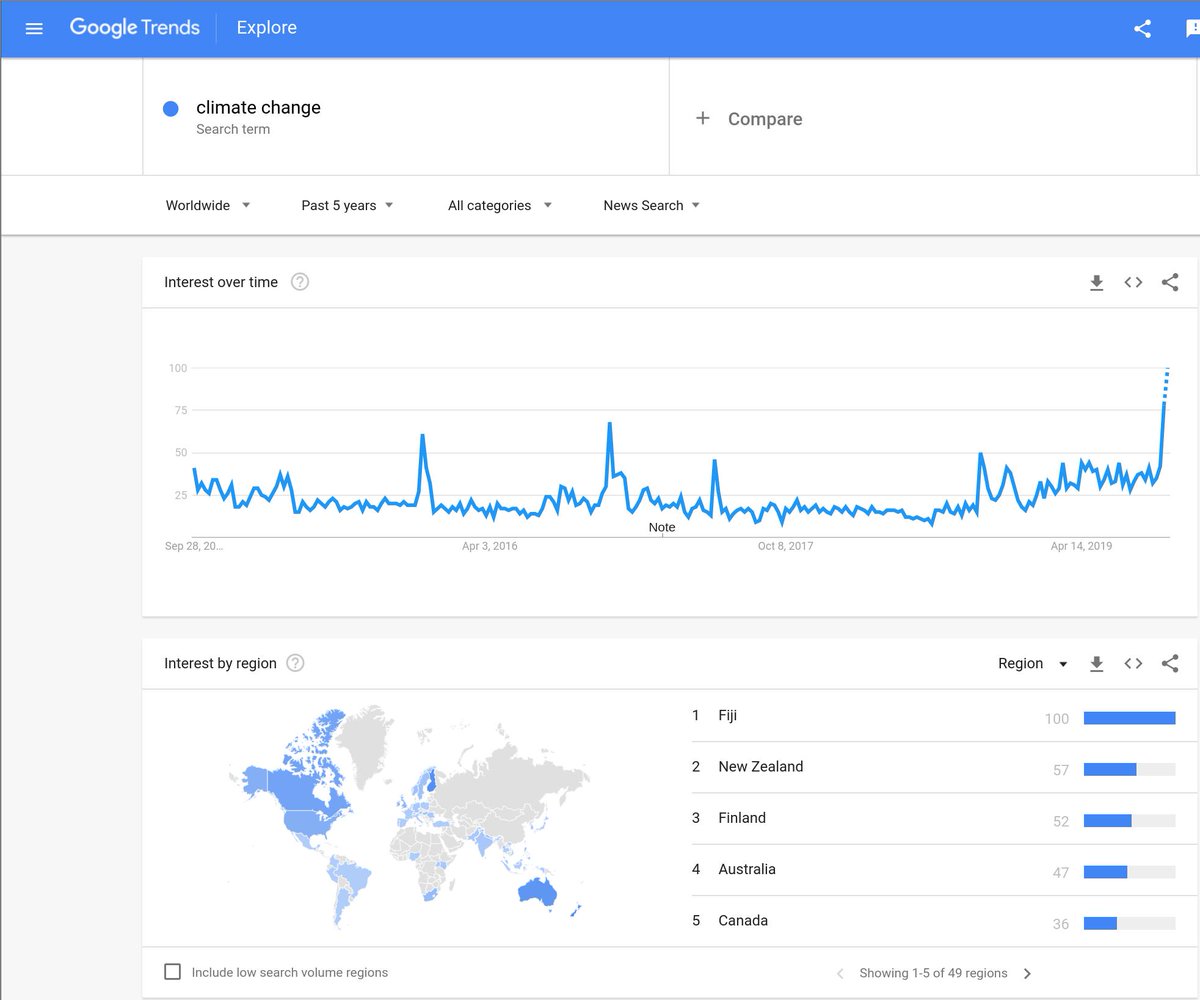Click the blue climate change color dot

(171, 108)
